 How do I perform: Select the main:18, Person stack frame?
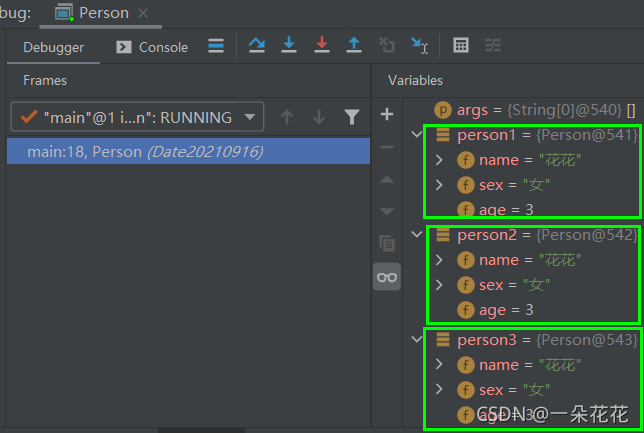[x=189, y=152]
